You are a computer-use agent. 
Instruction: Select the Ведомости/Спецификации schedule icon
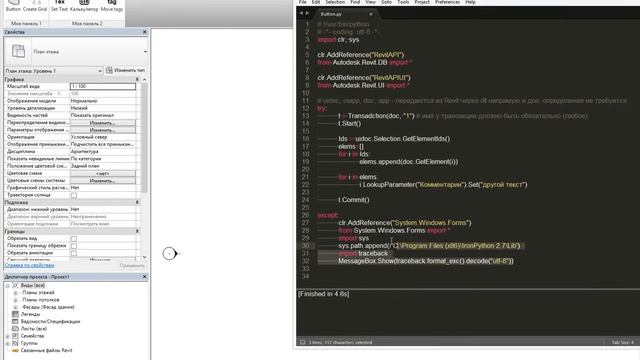click(16, 322)
